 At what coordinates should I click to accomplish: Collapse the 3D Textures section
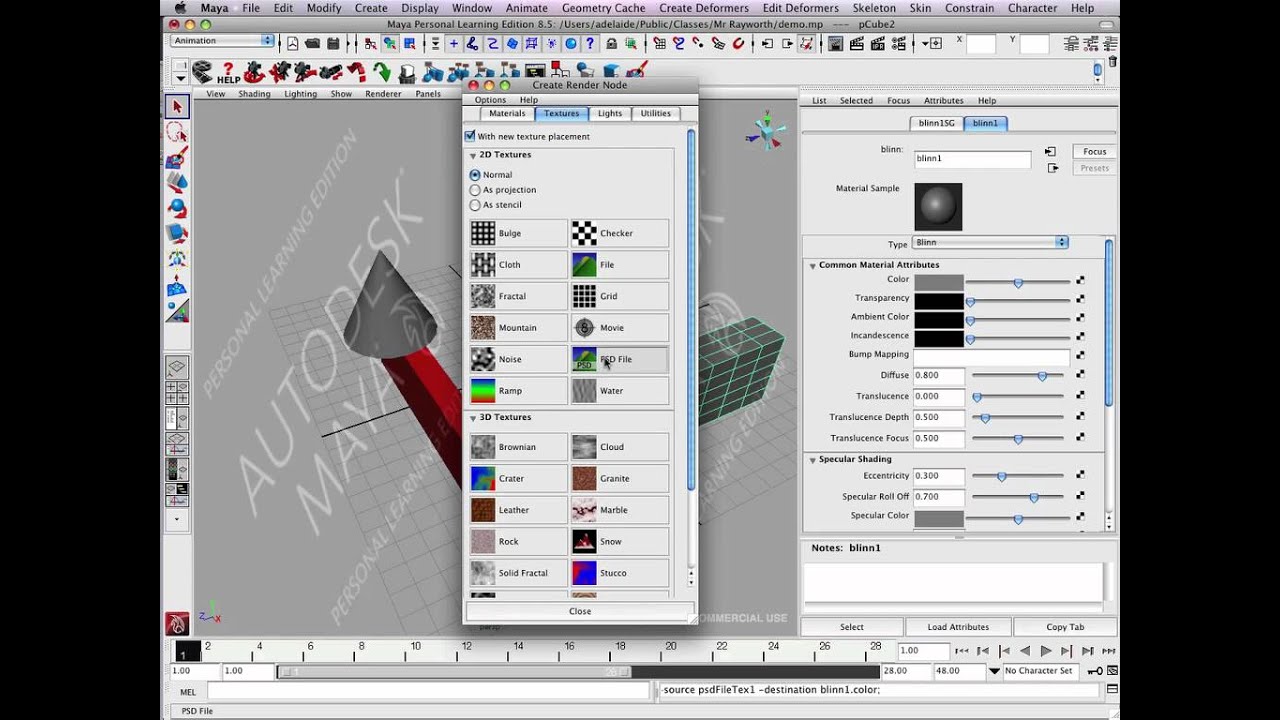tap(473, 418)
